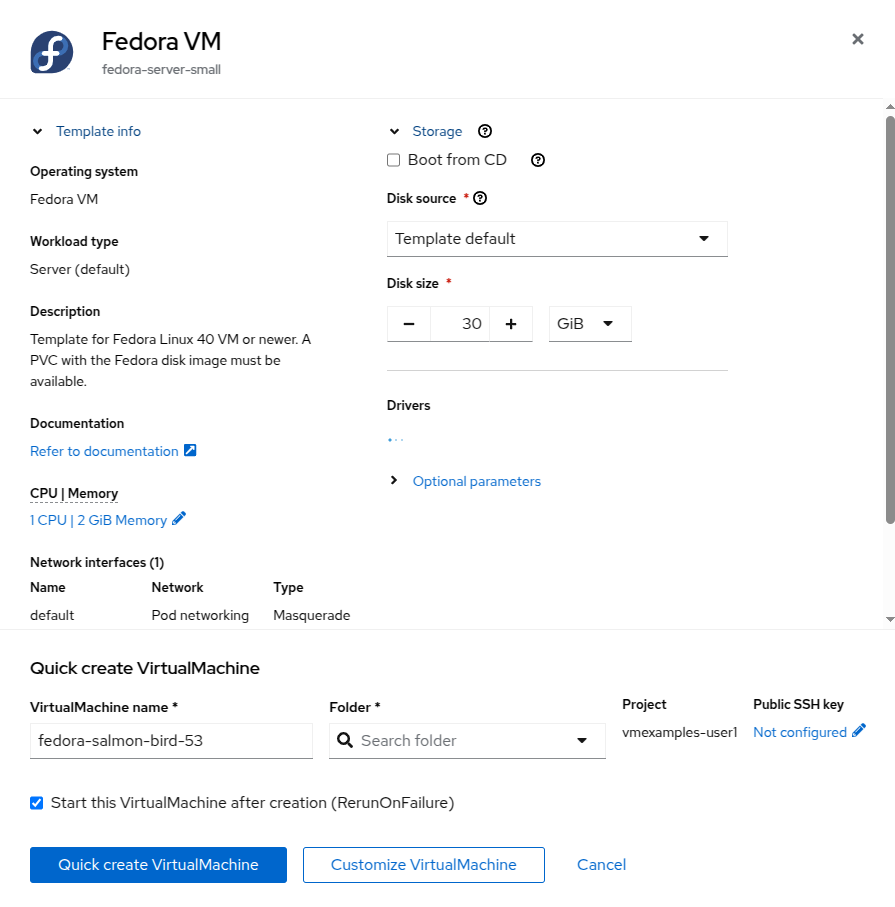Open the Template default disk source dropdown
This screenshot has width=895, height=907.
click(557, 239)
